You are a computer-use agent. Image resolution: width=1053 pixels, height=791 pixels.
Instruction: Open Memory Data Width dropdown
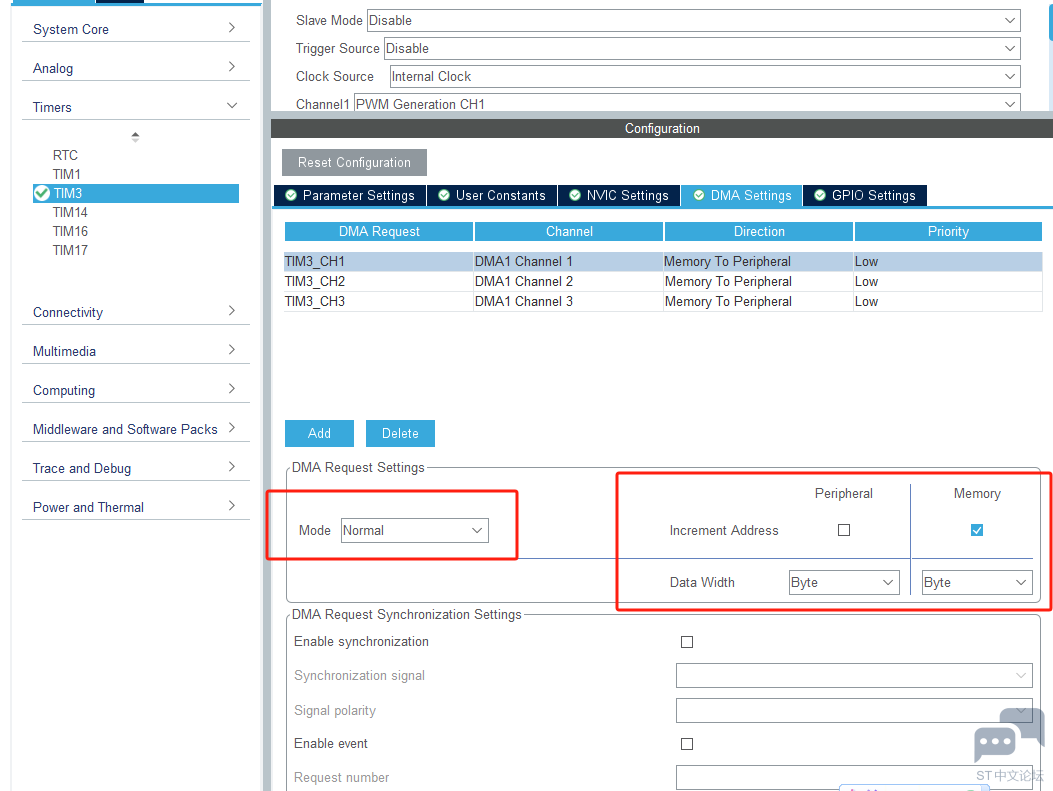click(x=977, y=582)
